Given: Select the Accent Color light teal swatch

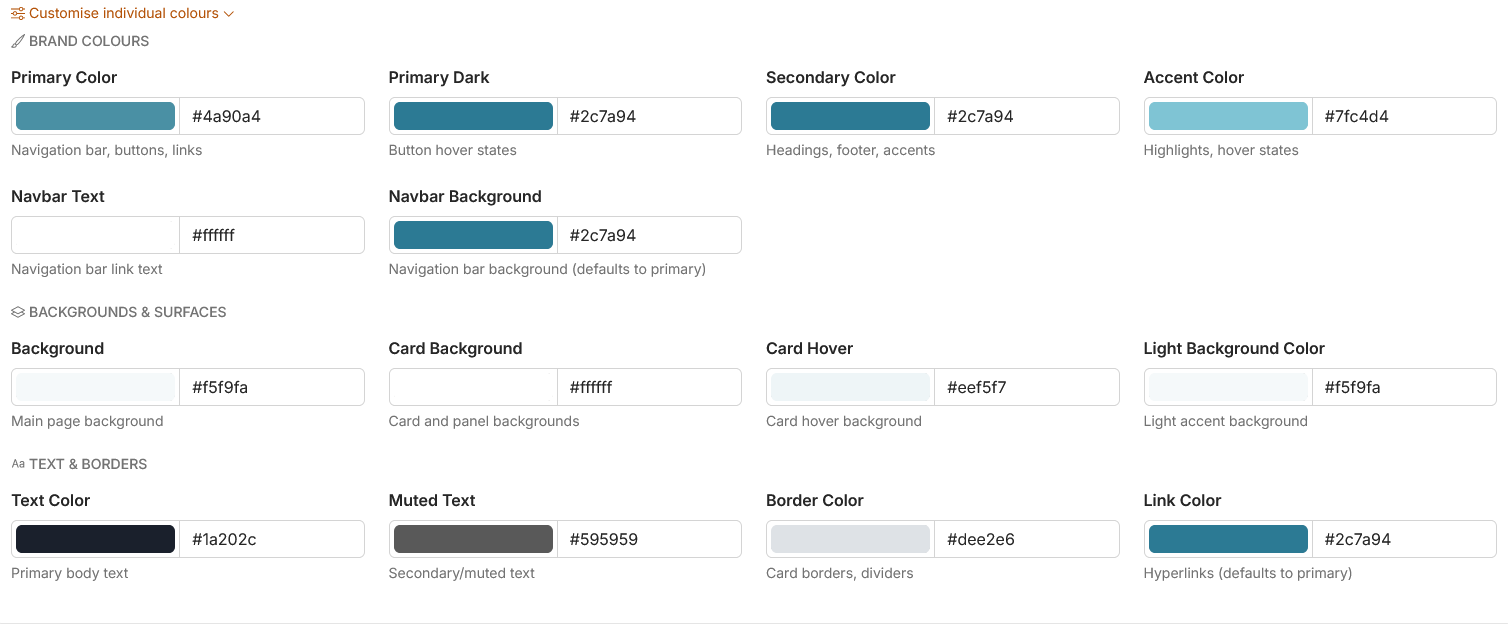Looking at the screenshot, I should [1227, 115].
